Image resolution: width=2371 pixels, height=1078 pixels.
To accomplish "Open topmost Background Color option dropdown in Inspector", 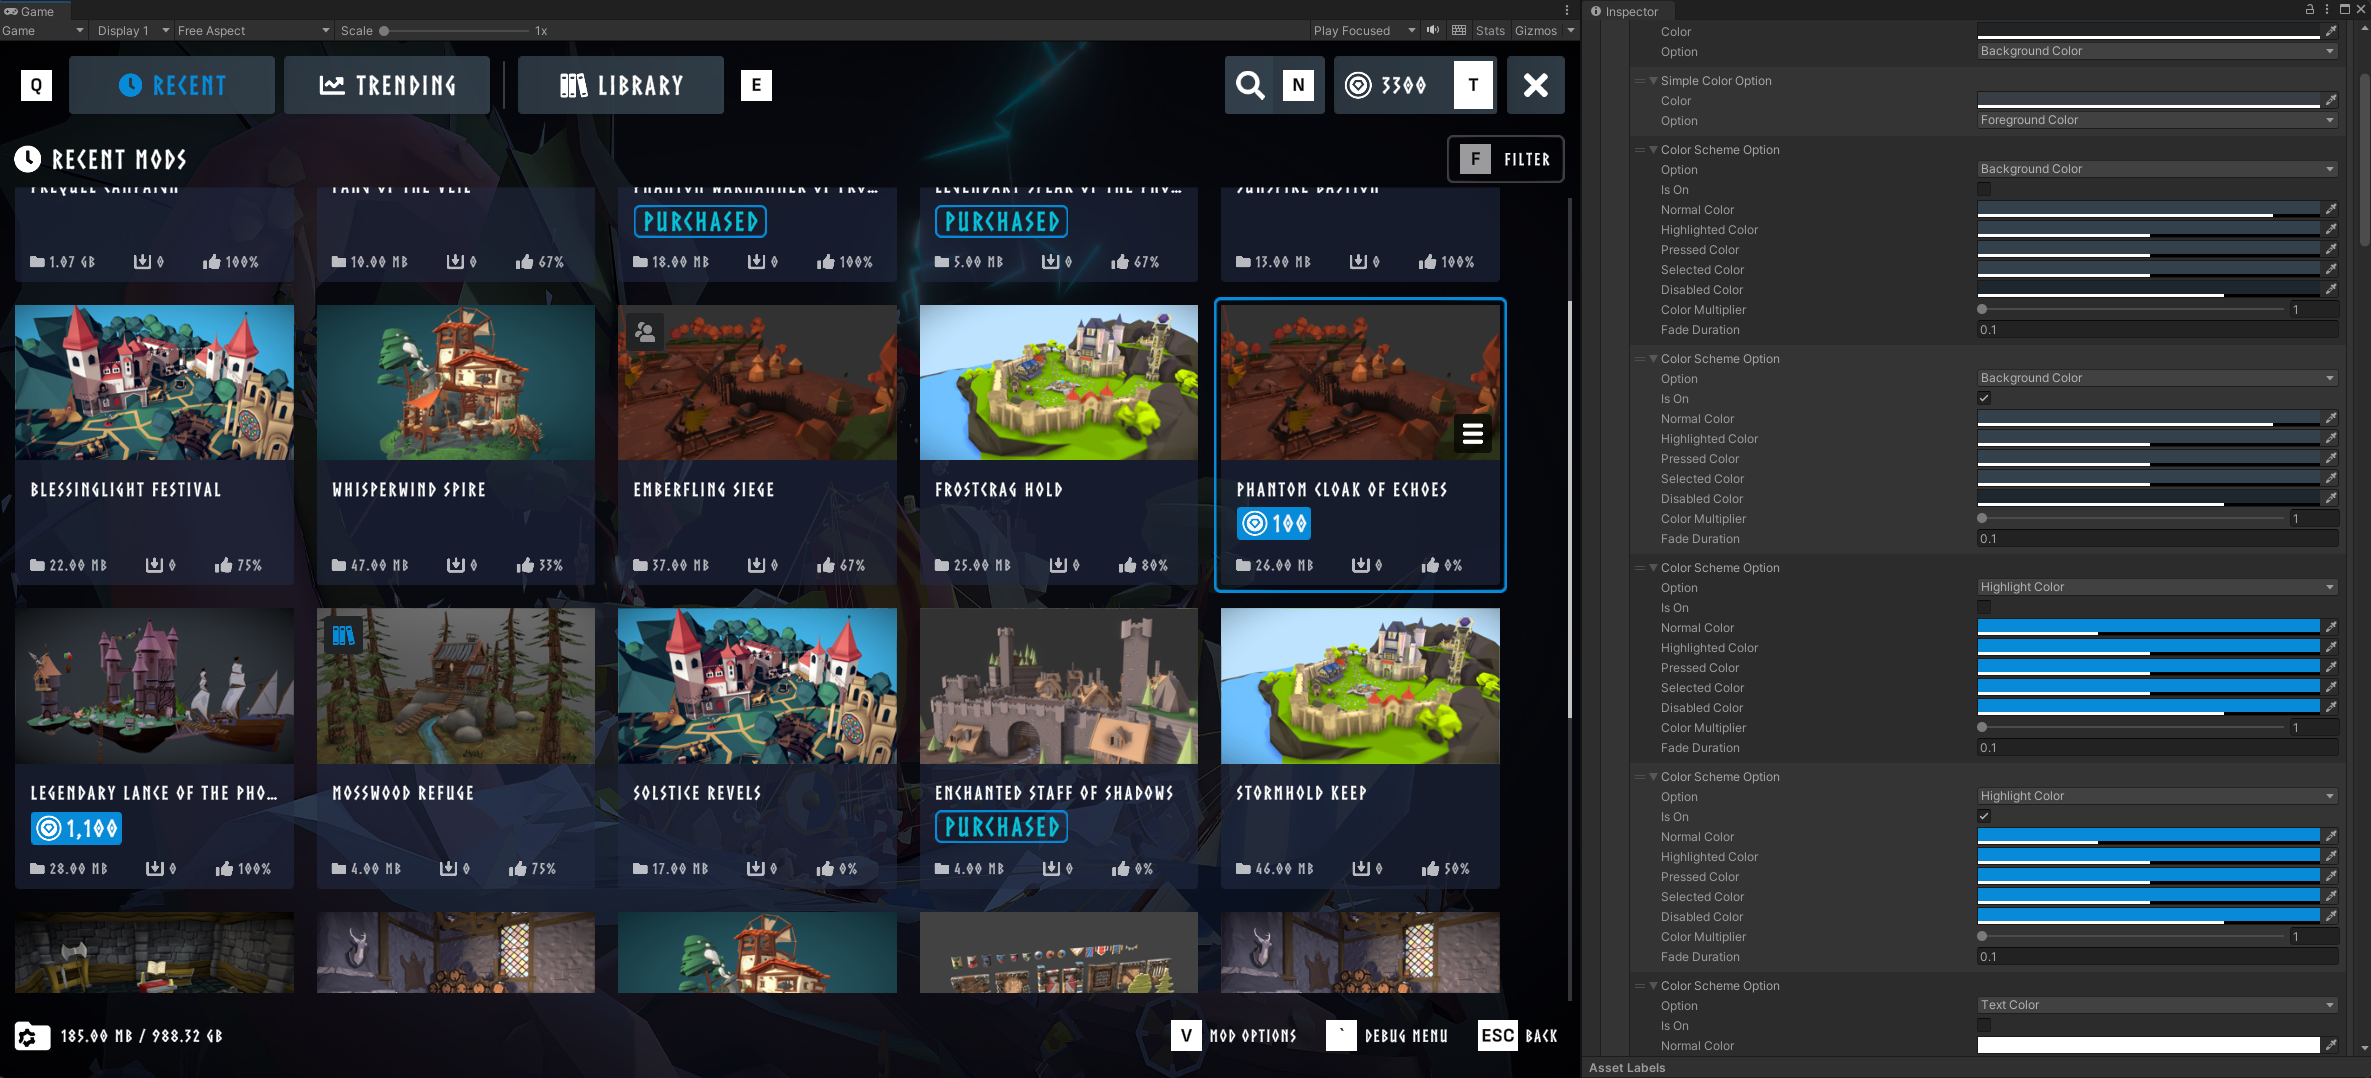I will pos(2157,51).
